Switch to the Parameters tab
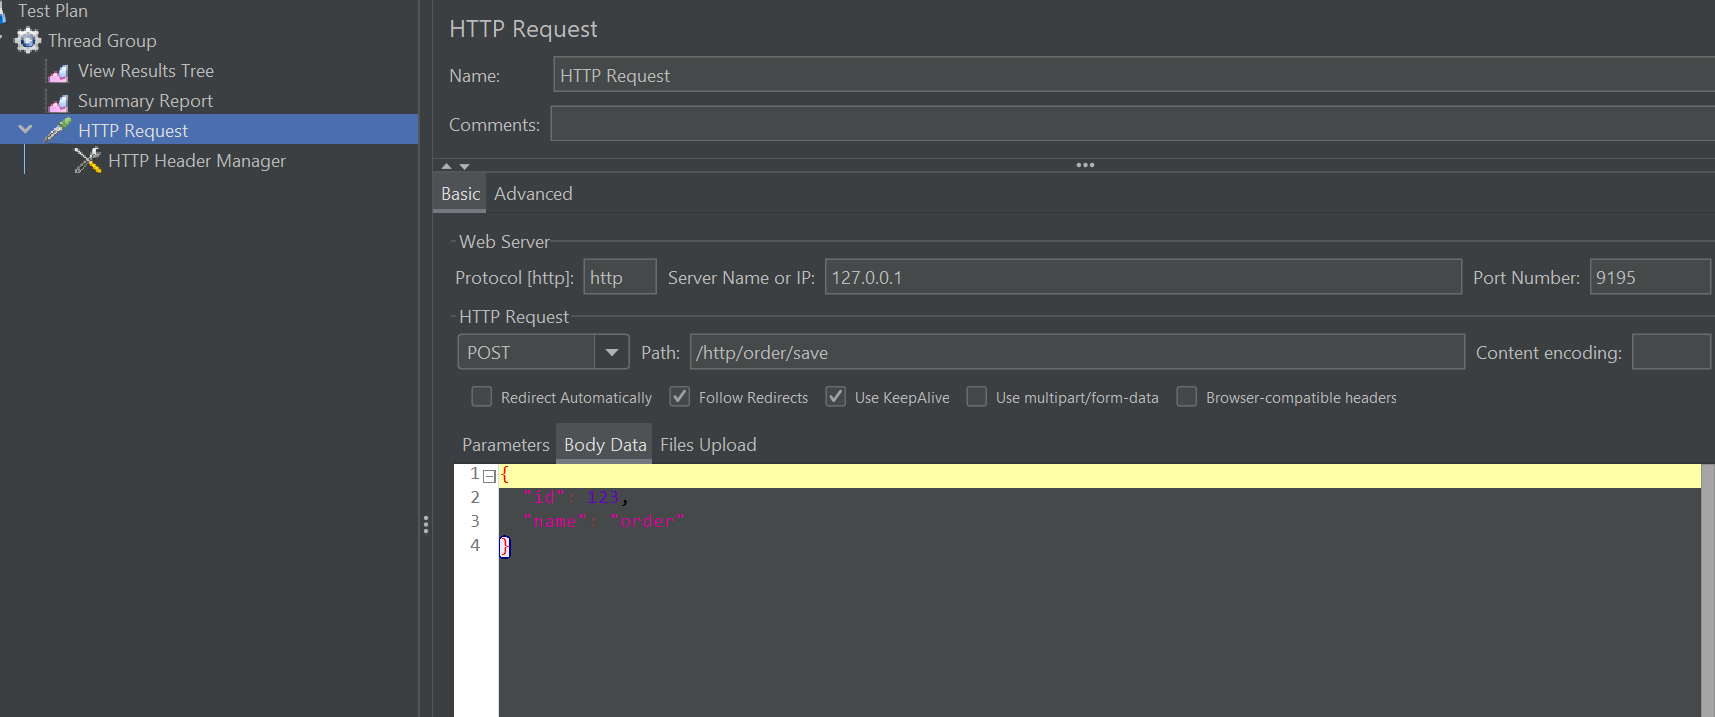Viewport: 1715px width, 717px height. tap(505, 445)
